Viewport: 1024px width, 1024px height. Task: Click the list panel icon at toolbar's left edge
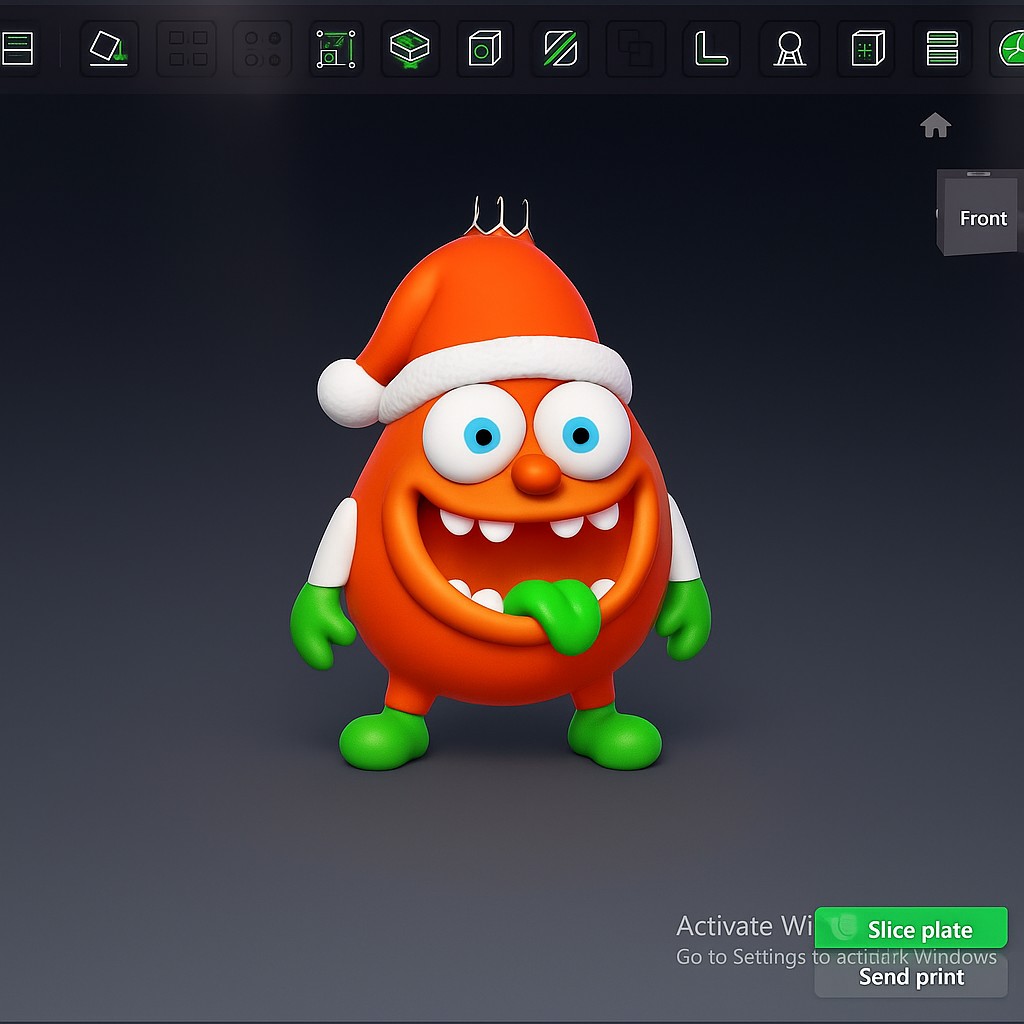pos(18,47)
